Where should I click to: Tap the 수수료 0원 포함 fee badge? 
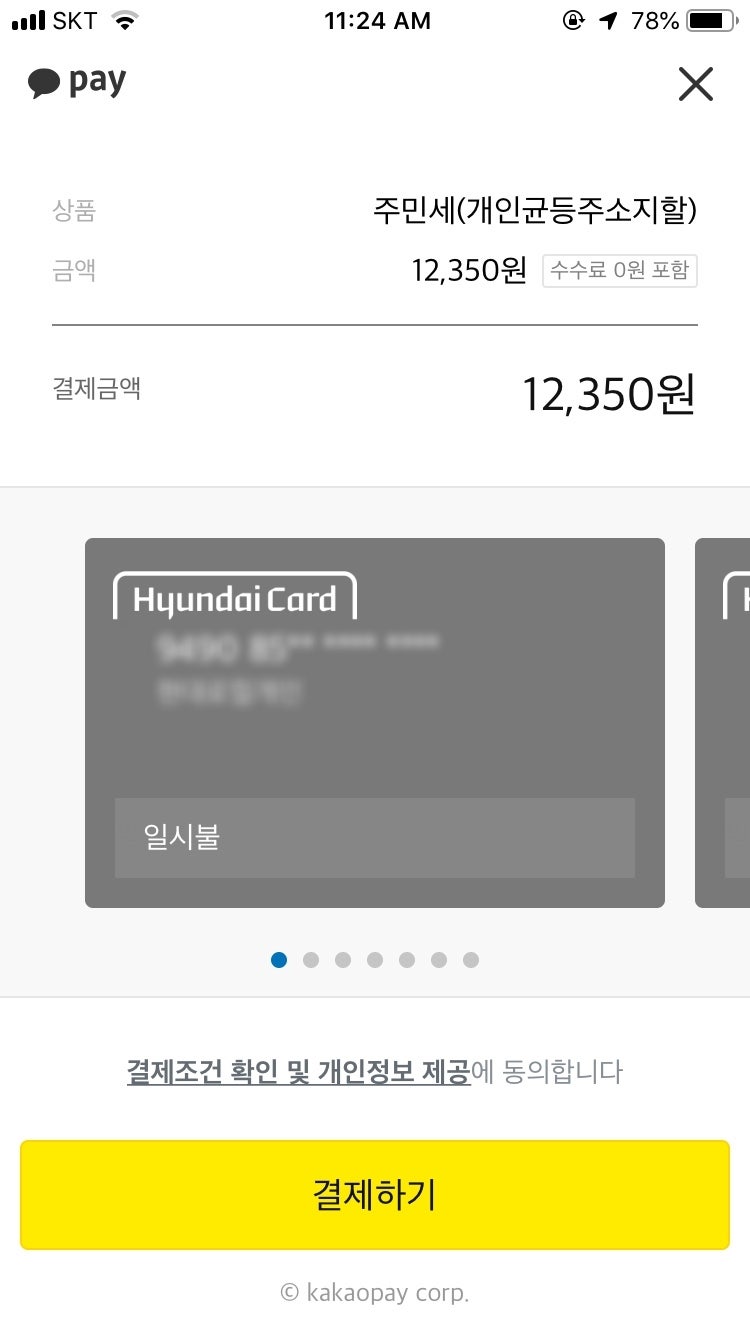(620, 271)
